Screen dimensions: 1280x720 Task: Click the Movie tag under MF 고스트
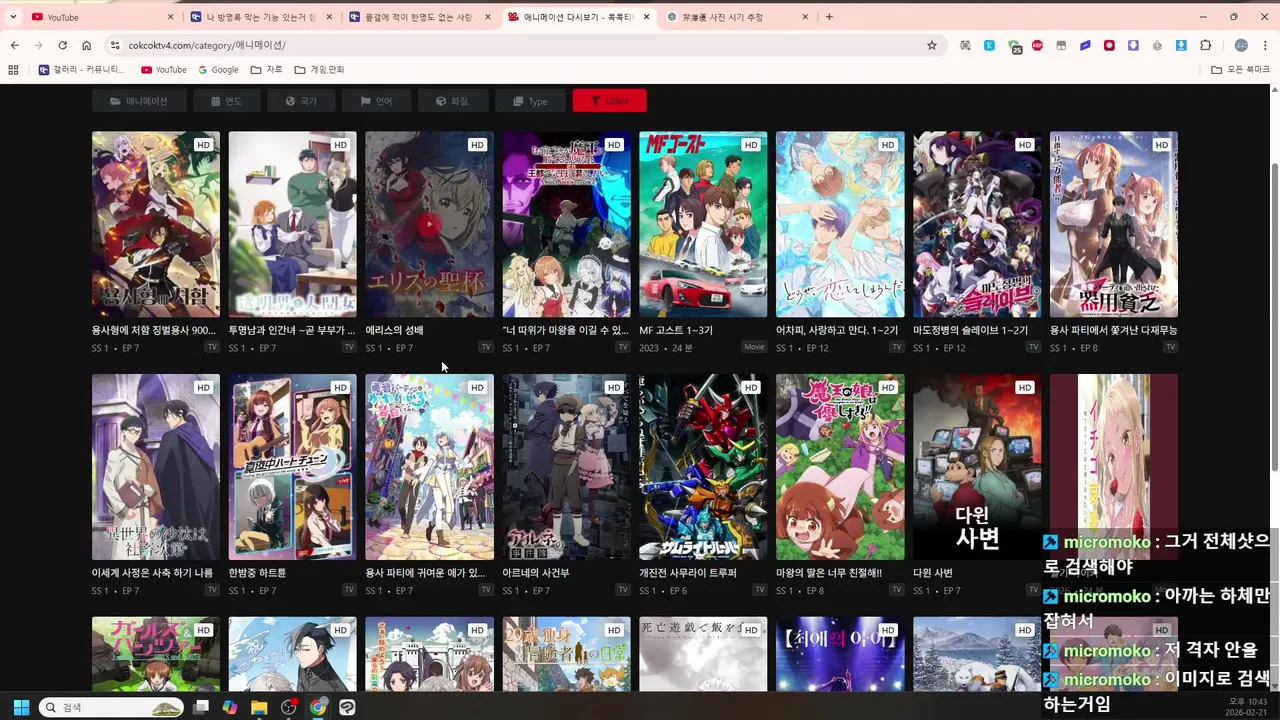[x=754, y=347]
